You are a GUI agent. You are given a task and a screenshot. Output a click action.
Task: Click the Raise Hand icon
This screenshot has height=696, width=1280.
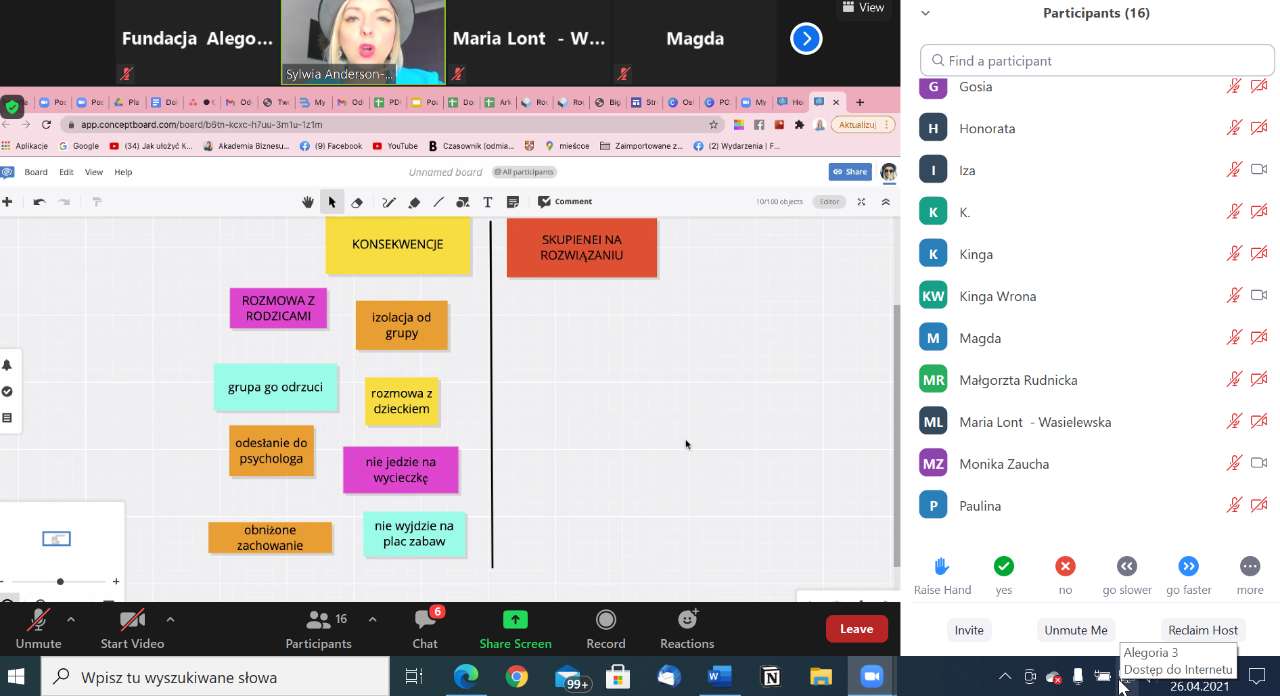[941, 567]
